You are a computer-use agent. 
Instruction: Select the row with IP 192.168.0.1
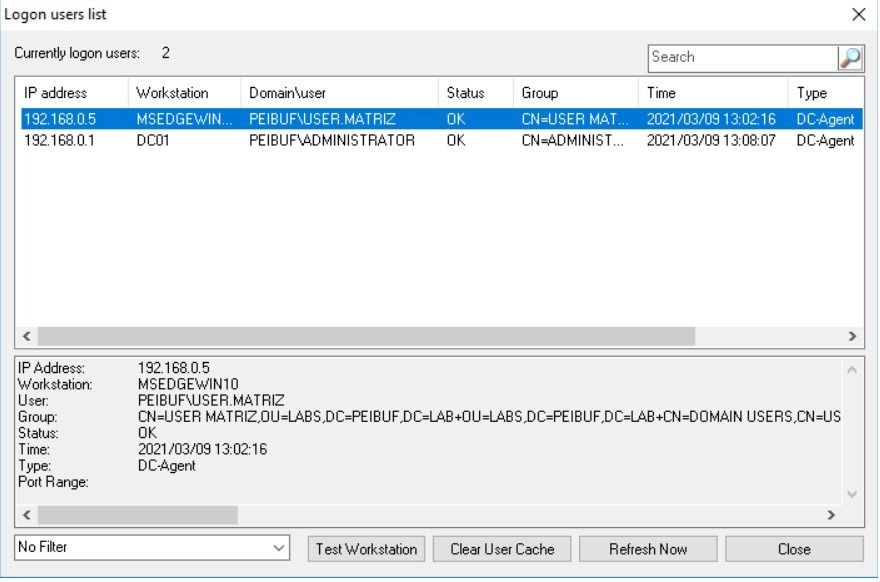pos(442,140)
